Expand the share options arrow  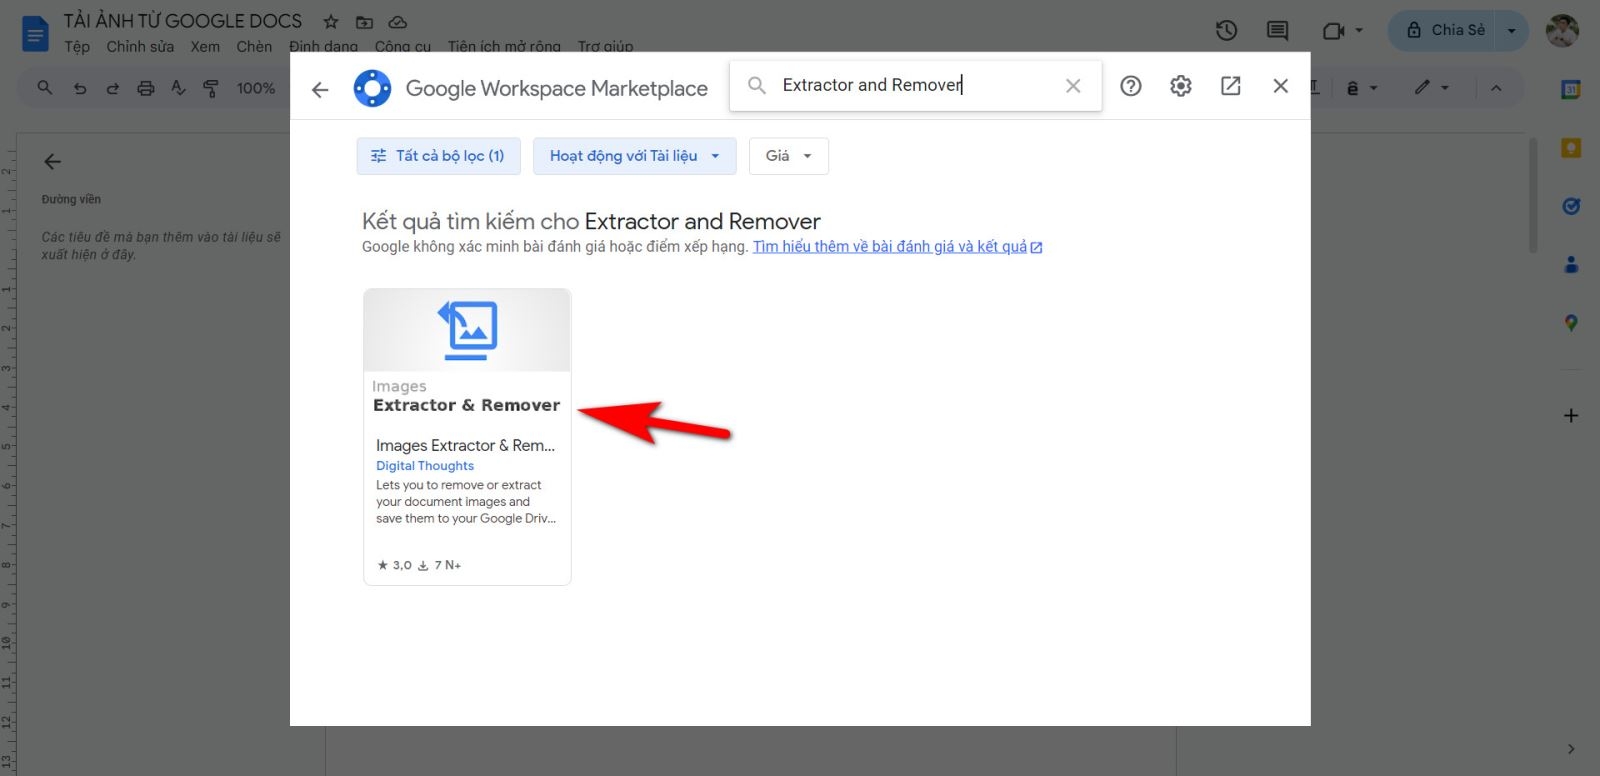(x=1512, y=30)
